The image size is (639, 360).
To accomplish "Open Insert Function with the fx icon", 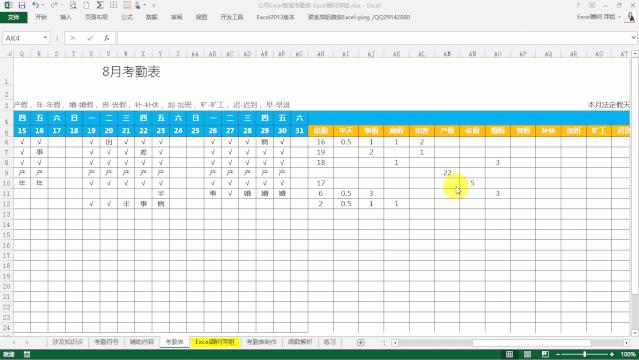I will point(106,38).
